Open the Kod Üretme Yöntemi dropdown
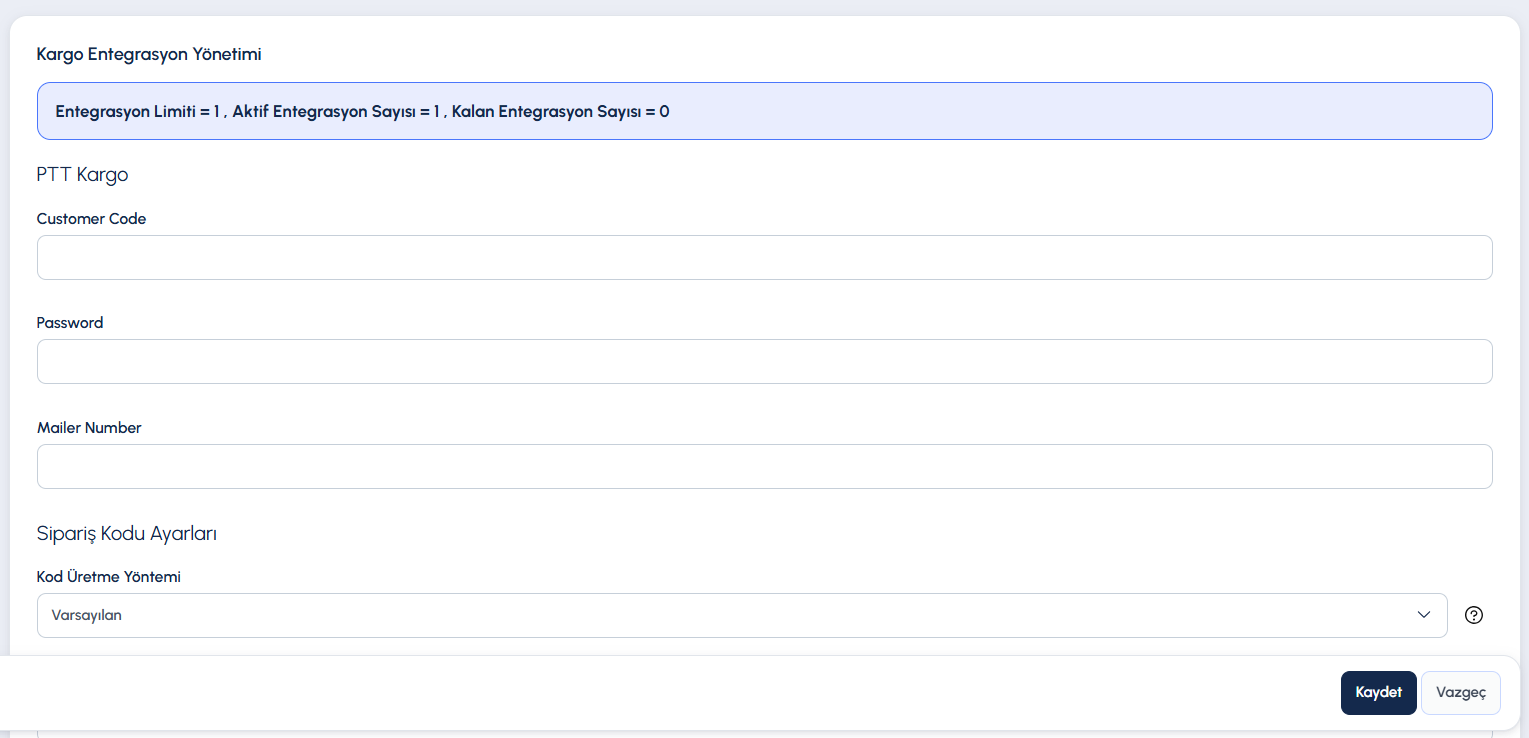The image size is (1529, 738). (742, 615)
